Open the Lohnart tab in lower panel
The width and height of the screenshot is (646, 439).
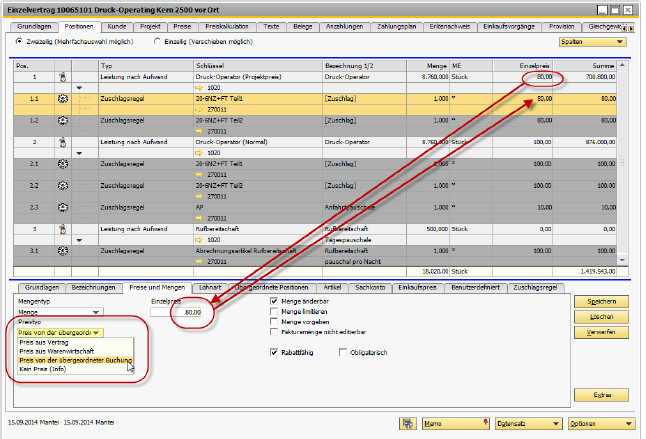click(x=209, y=288)
